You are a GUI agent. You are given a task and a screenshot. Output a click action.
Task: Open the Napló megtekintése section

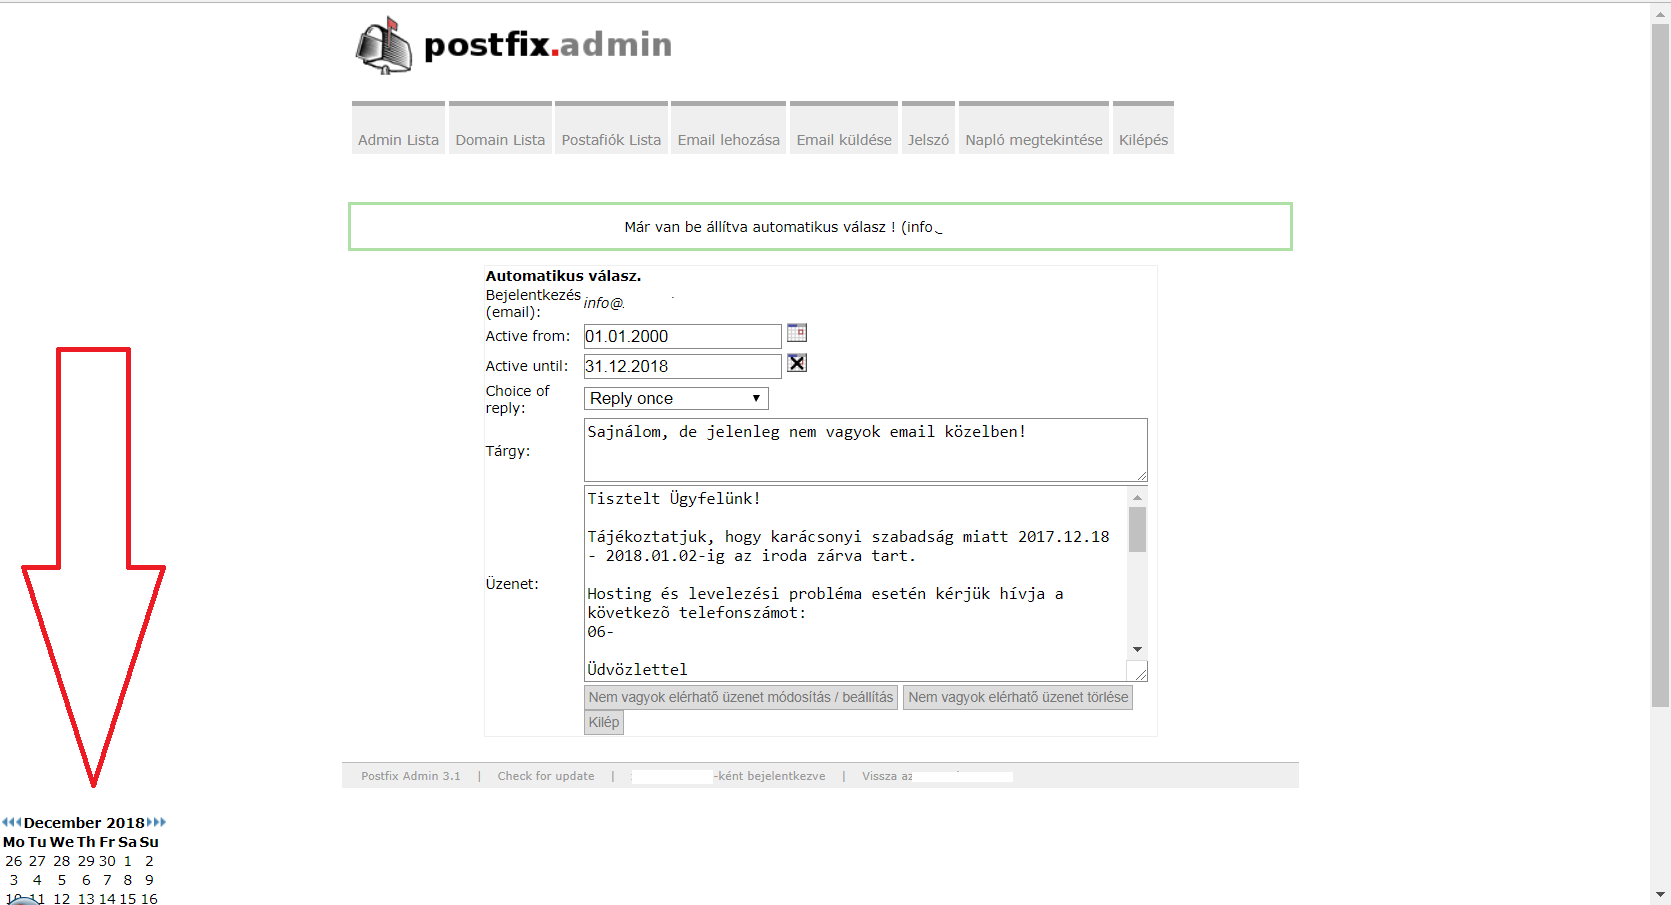click(x=1033, y=139)
